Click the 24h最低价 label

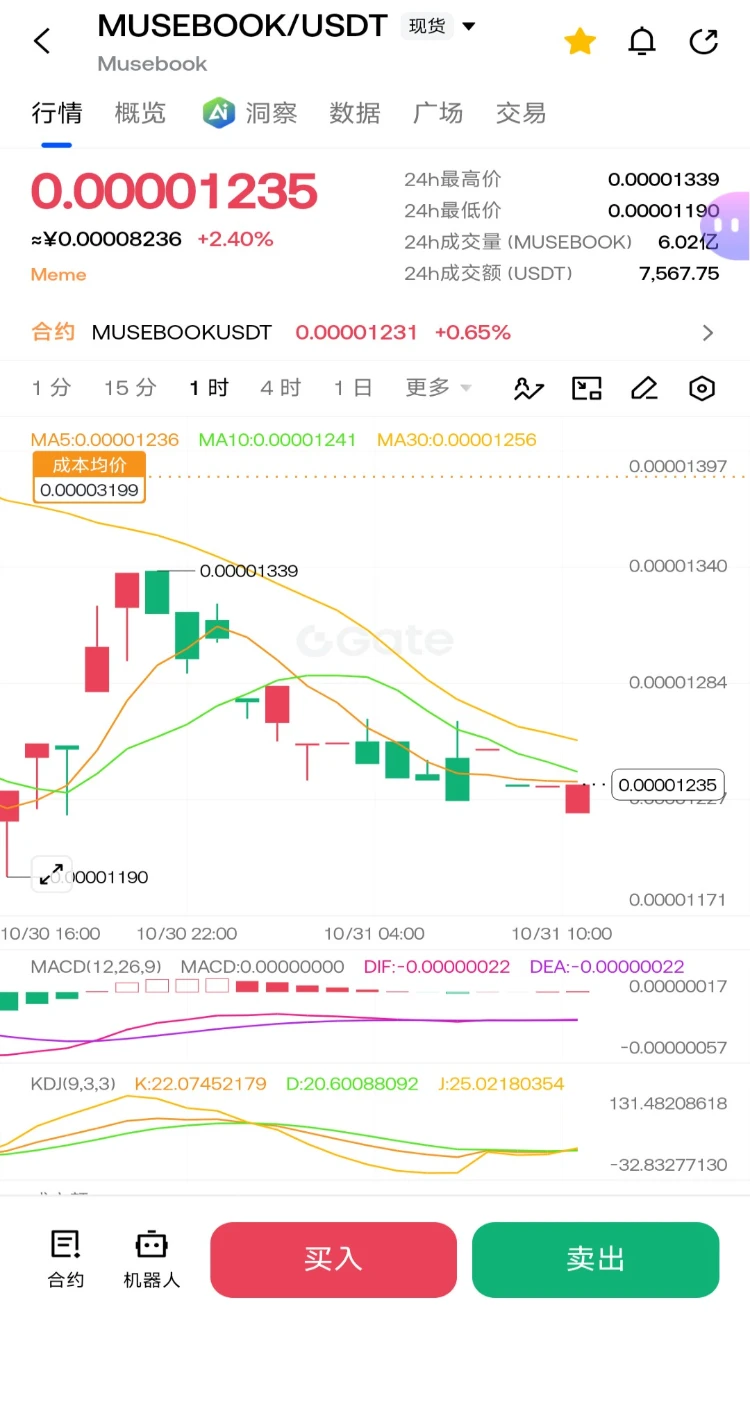pyautogui.click(x=453, y=211)
